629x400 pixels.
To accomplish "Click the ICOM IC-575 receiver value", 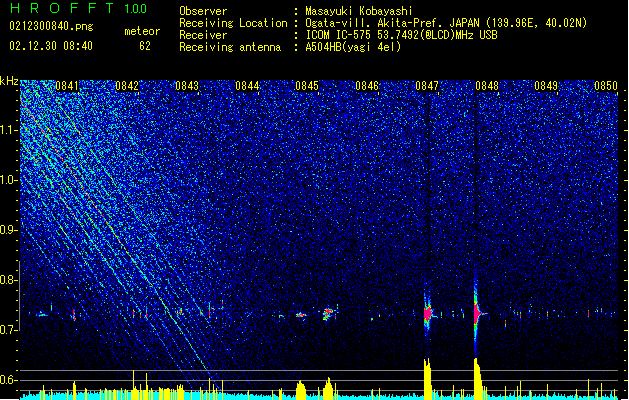I will point(401,35).
